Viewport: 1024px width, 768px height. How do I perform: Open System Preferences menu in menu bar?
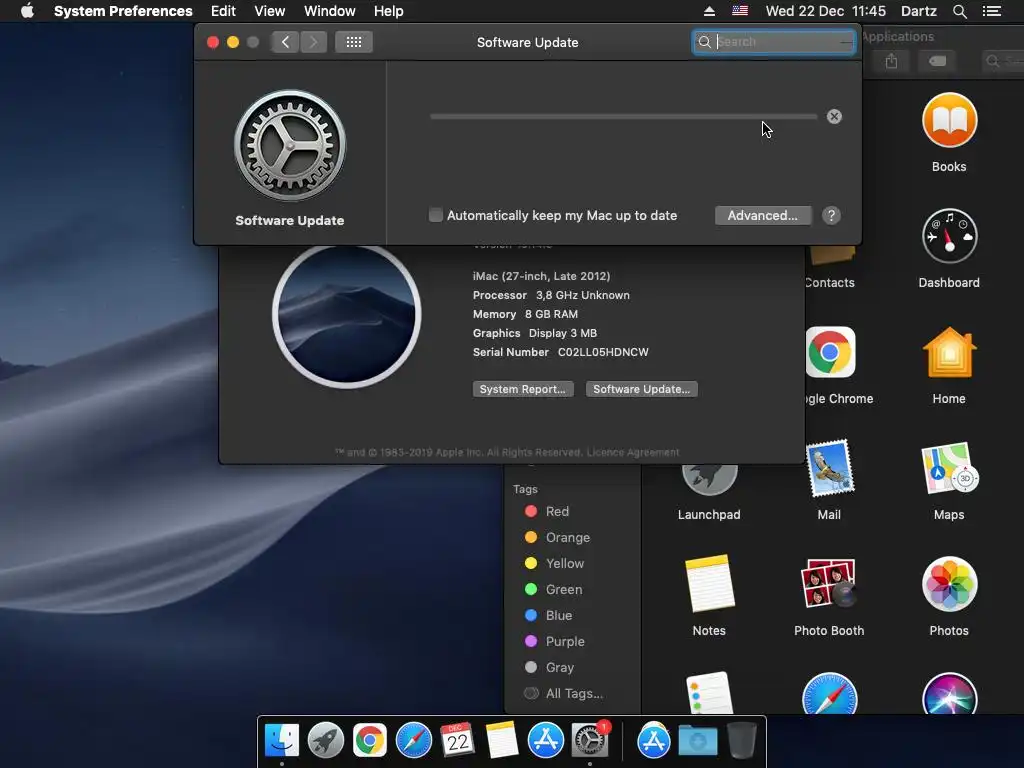123,11
